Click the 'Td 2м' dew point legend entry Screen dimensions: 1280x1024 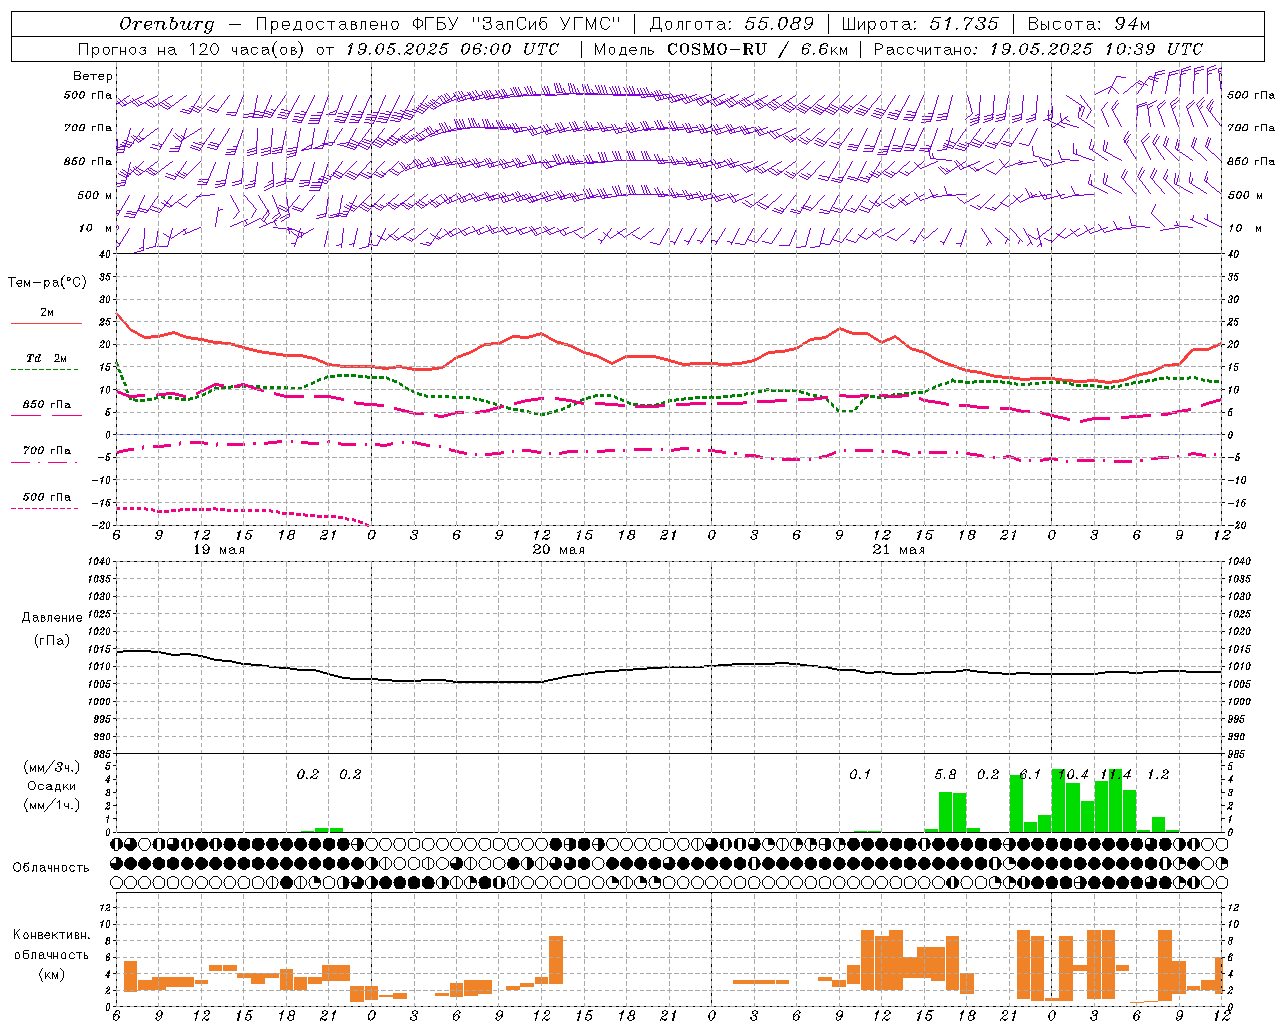(47, 358)
